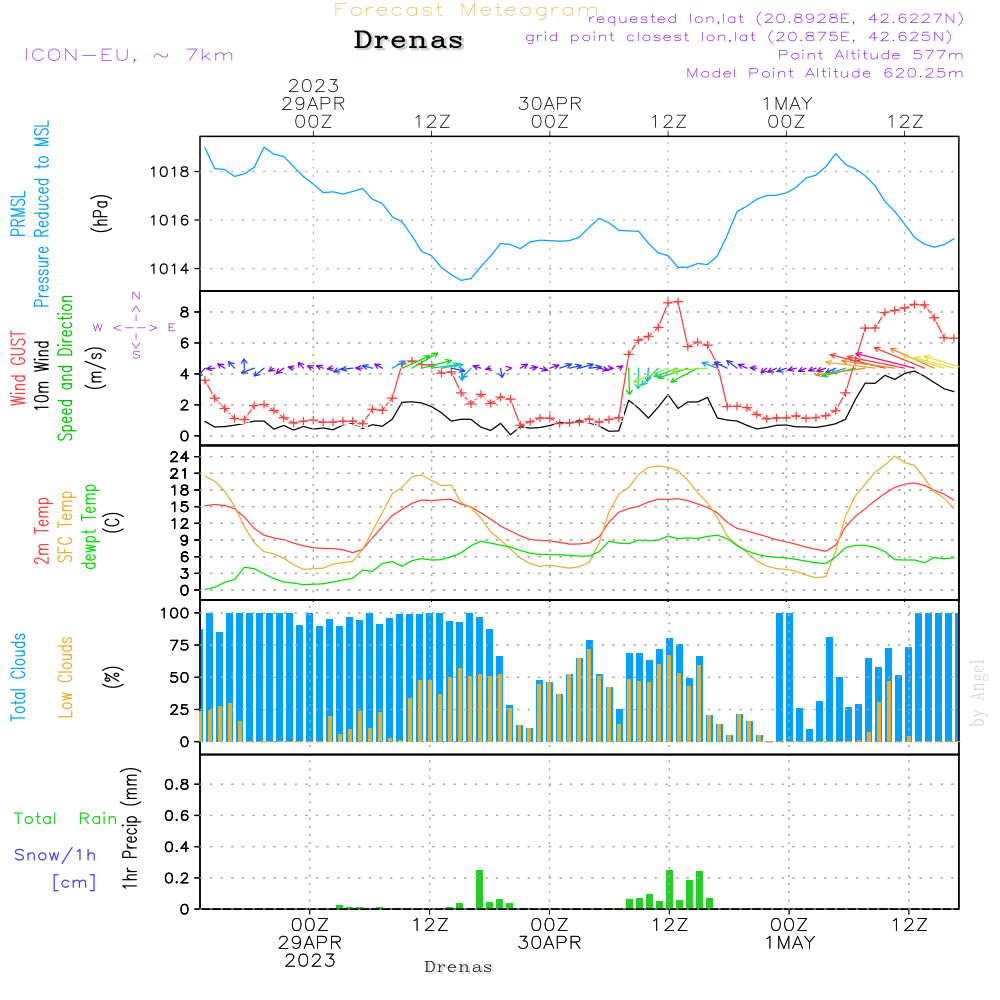Viewport: 1000px width, 1000px height.
Task: Click the top '29APR' date label
Action: (x=313, y=103)
